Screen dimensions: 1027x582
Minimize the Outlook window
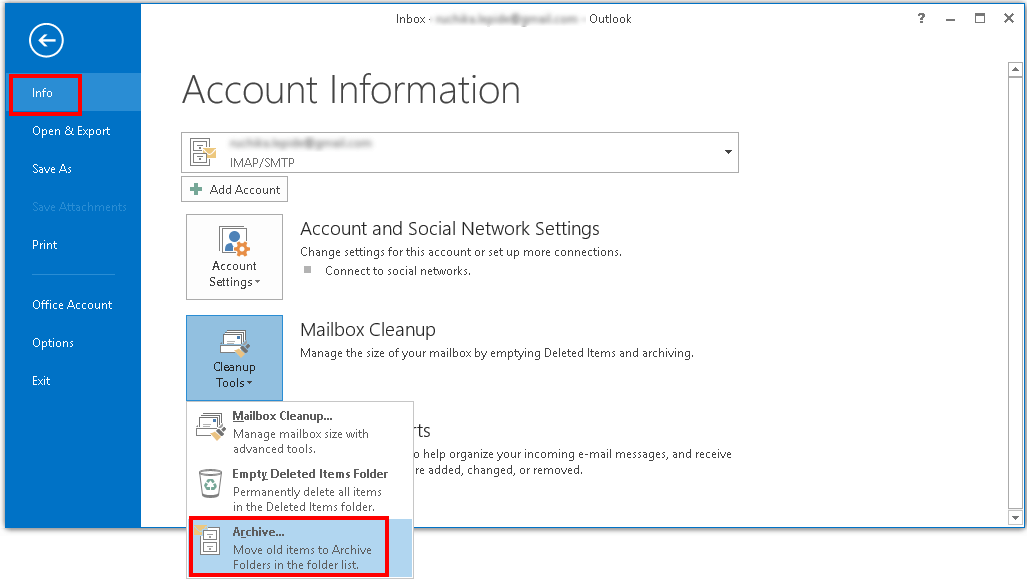(950, 19)
